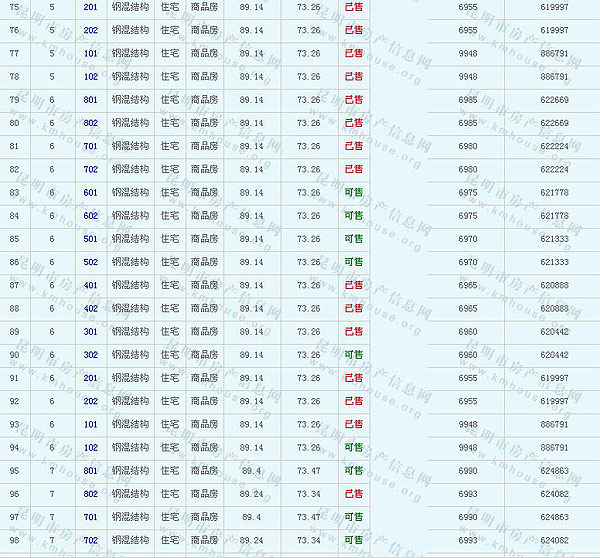Open room 801 link in row 95
600x558 pixels.
click(x=91, y=470)
